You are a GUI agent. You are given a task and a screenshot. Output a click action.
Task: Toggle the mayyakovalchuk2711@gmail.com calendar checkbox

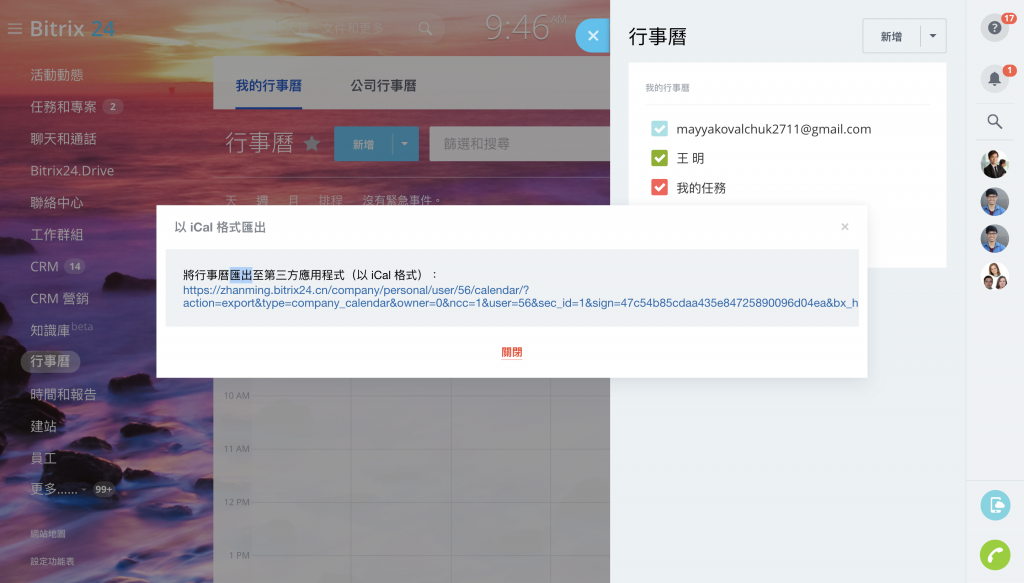[x=660, y=129]
